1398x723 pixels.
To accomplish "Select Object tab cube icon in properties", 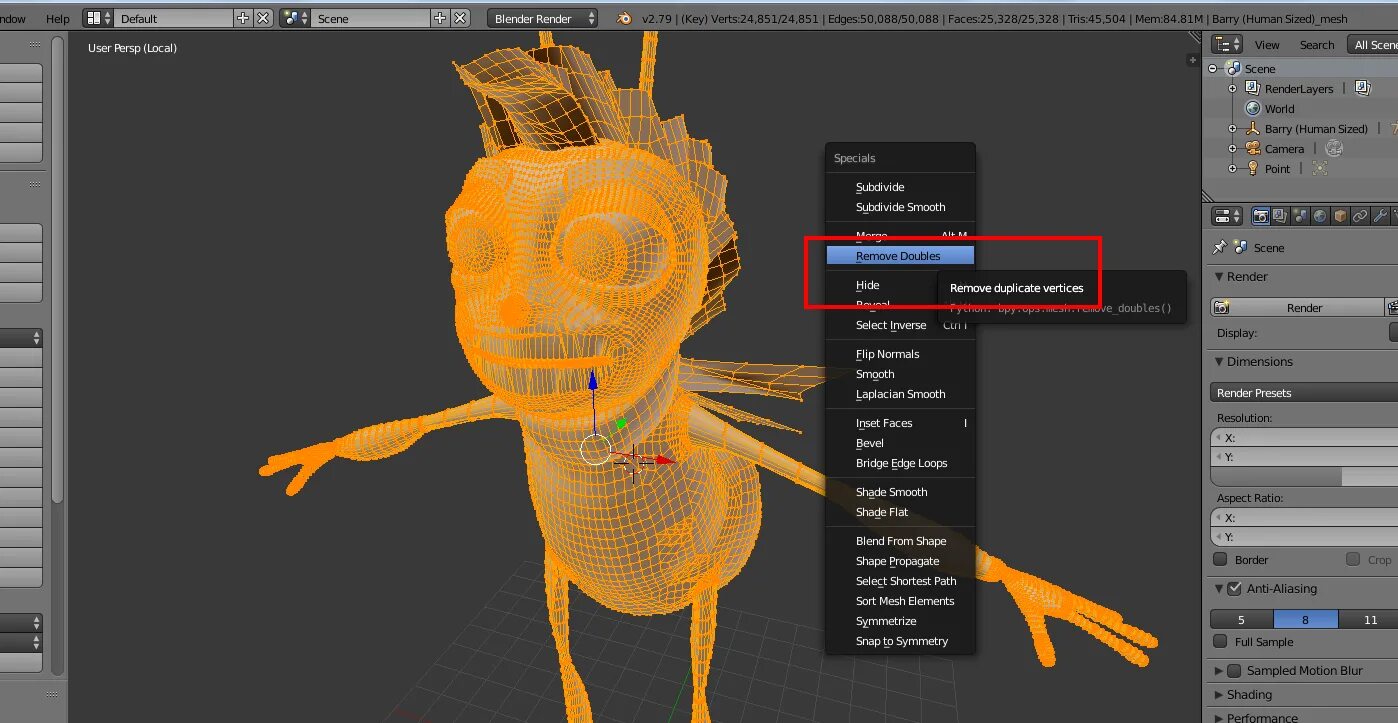I will point(1340,216).
